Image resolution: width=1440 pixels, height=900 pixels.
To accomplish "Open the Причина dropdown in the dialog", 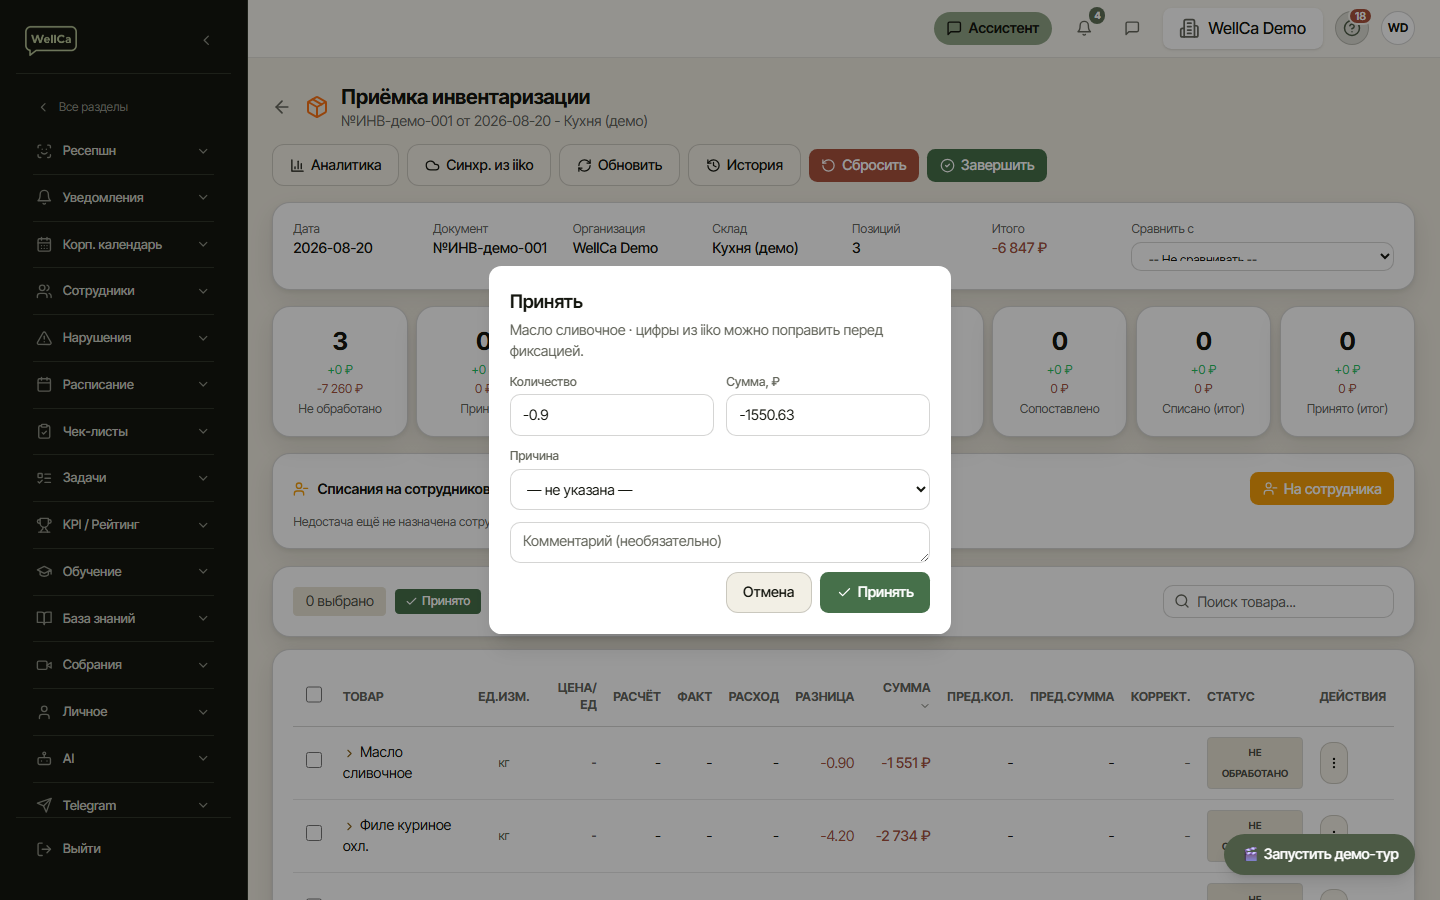I will pos(720,490).
